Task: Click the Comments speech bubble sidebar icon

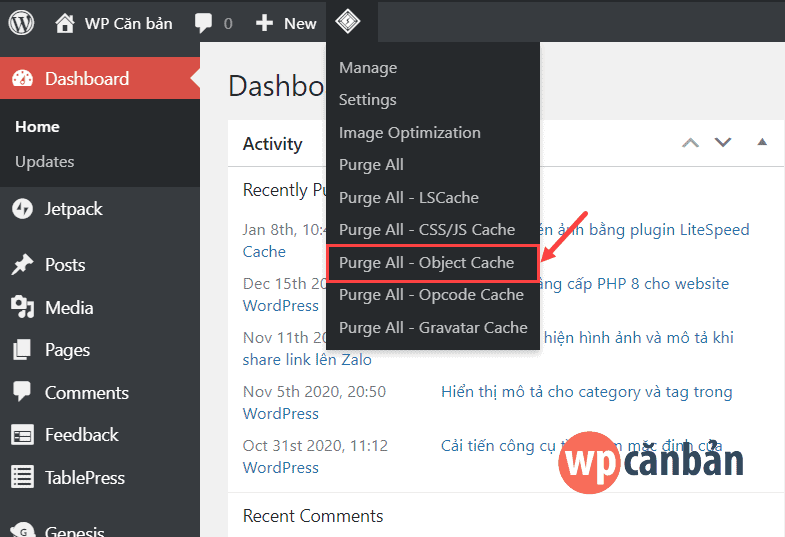Action: [22, 392]
